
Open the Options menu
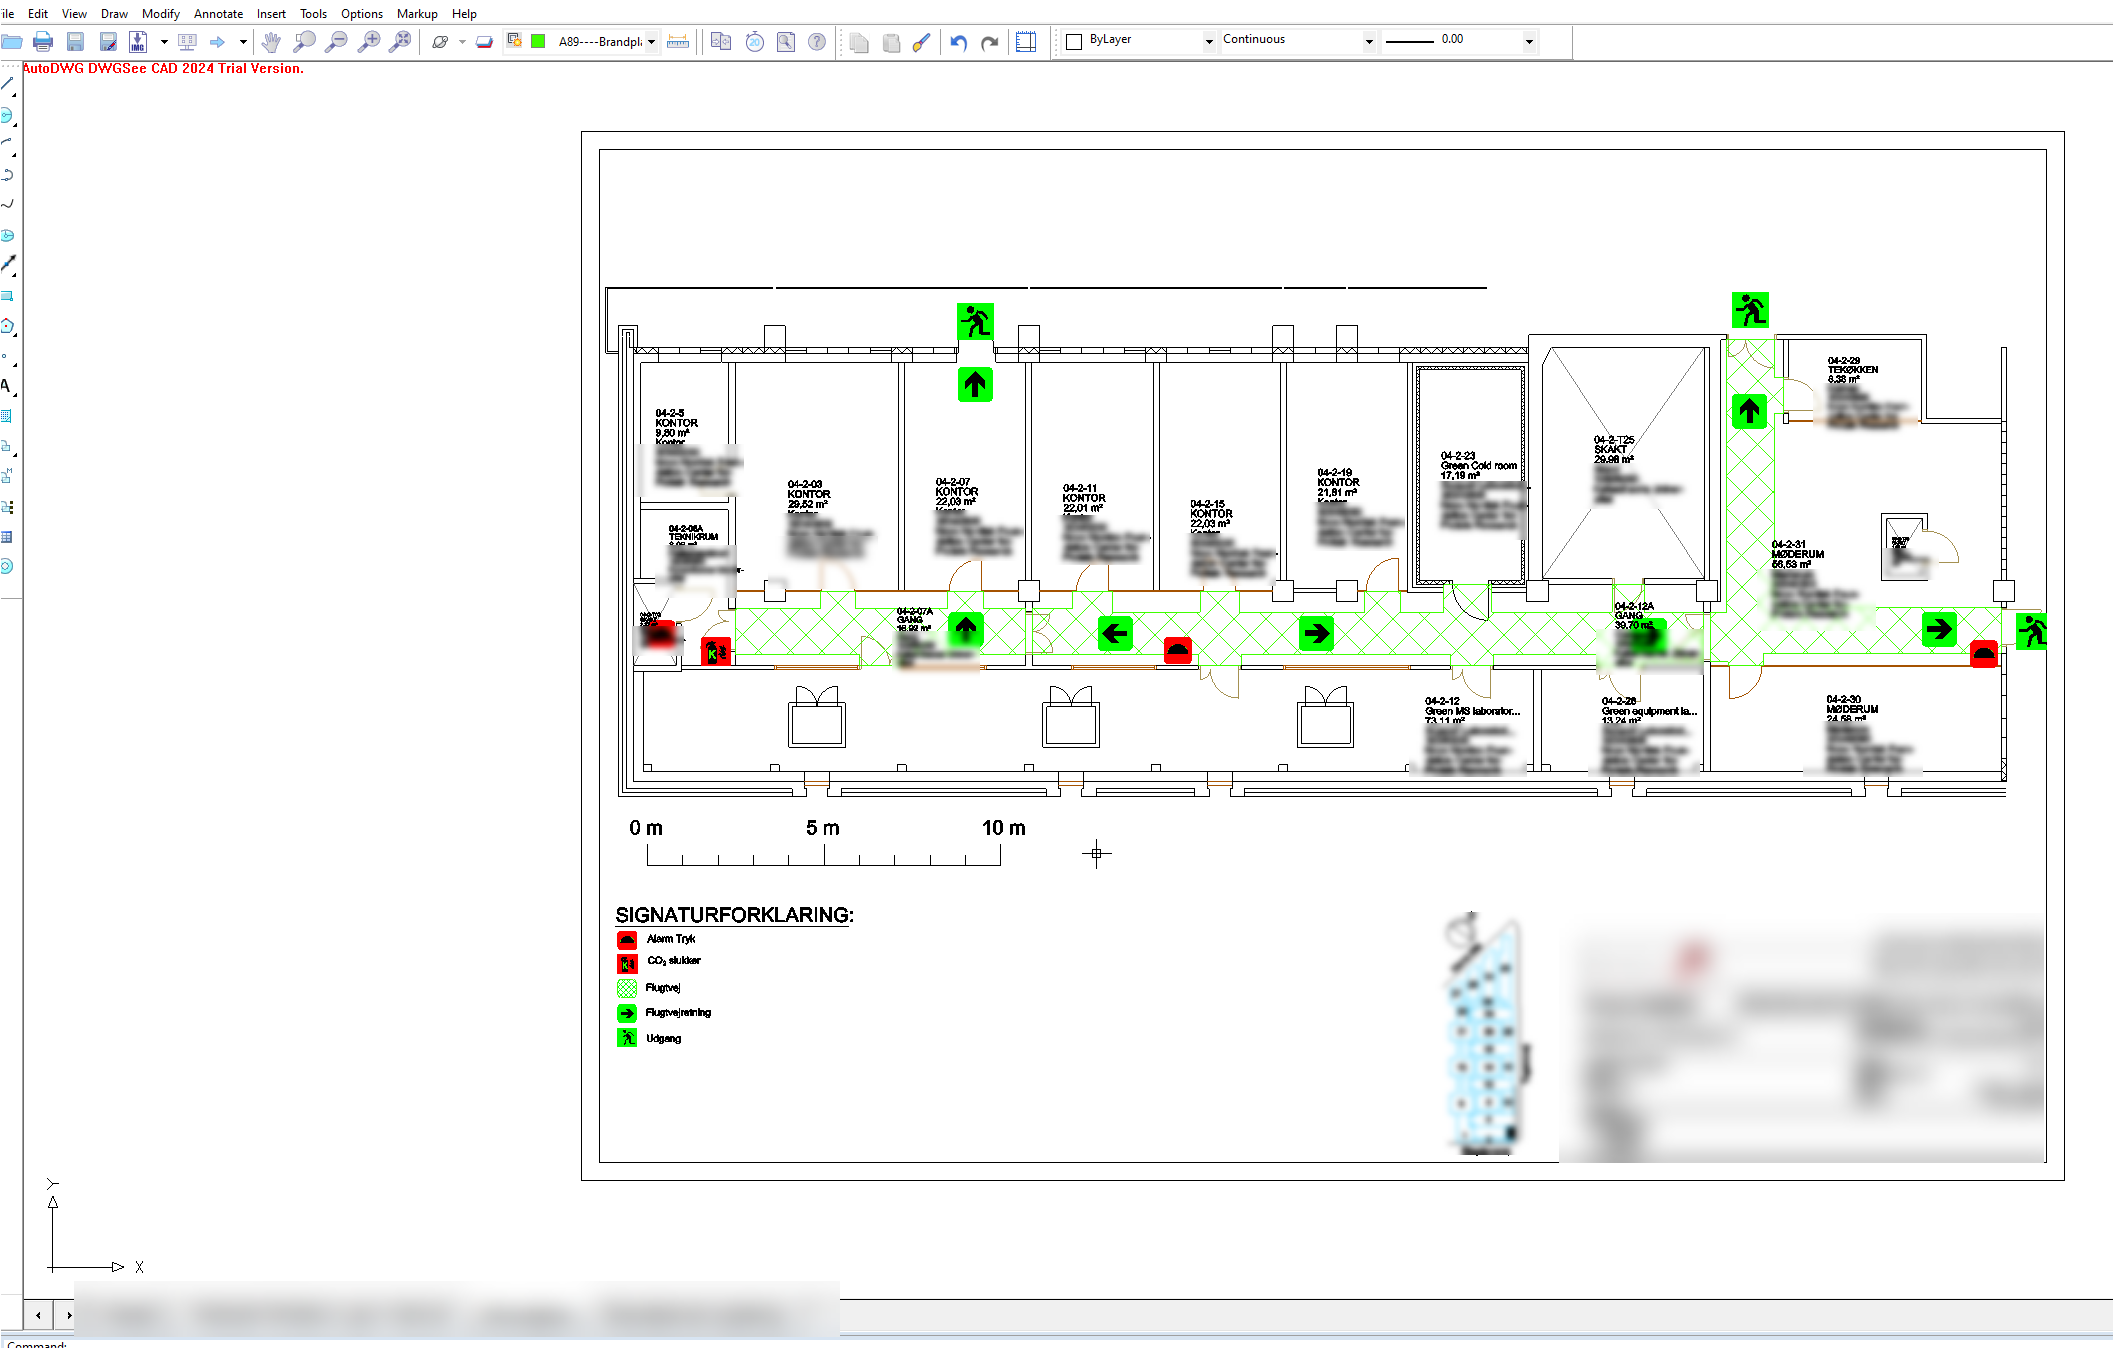click(x=361, y=14)
